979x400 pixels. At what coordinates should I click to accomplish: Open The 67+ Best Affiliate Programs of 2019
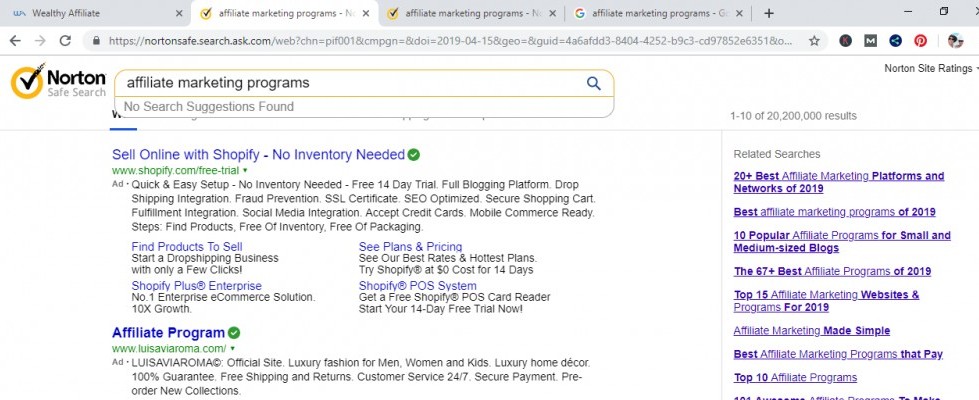832,271
